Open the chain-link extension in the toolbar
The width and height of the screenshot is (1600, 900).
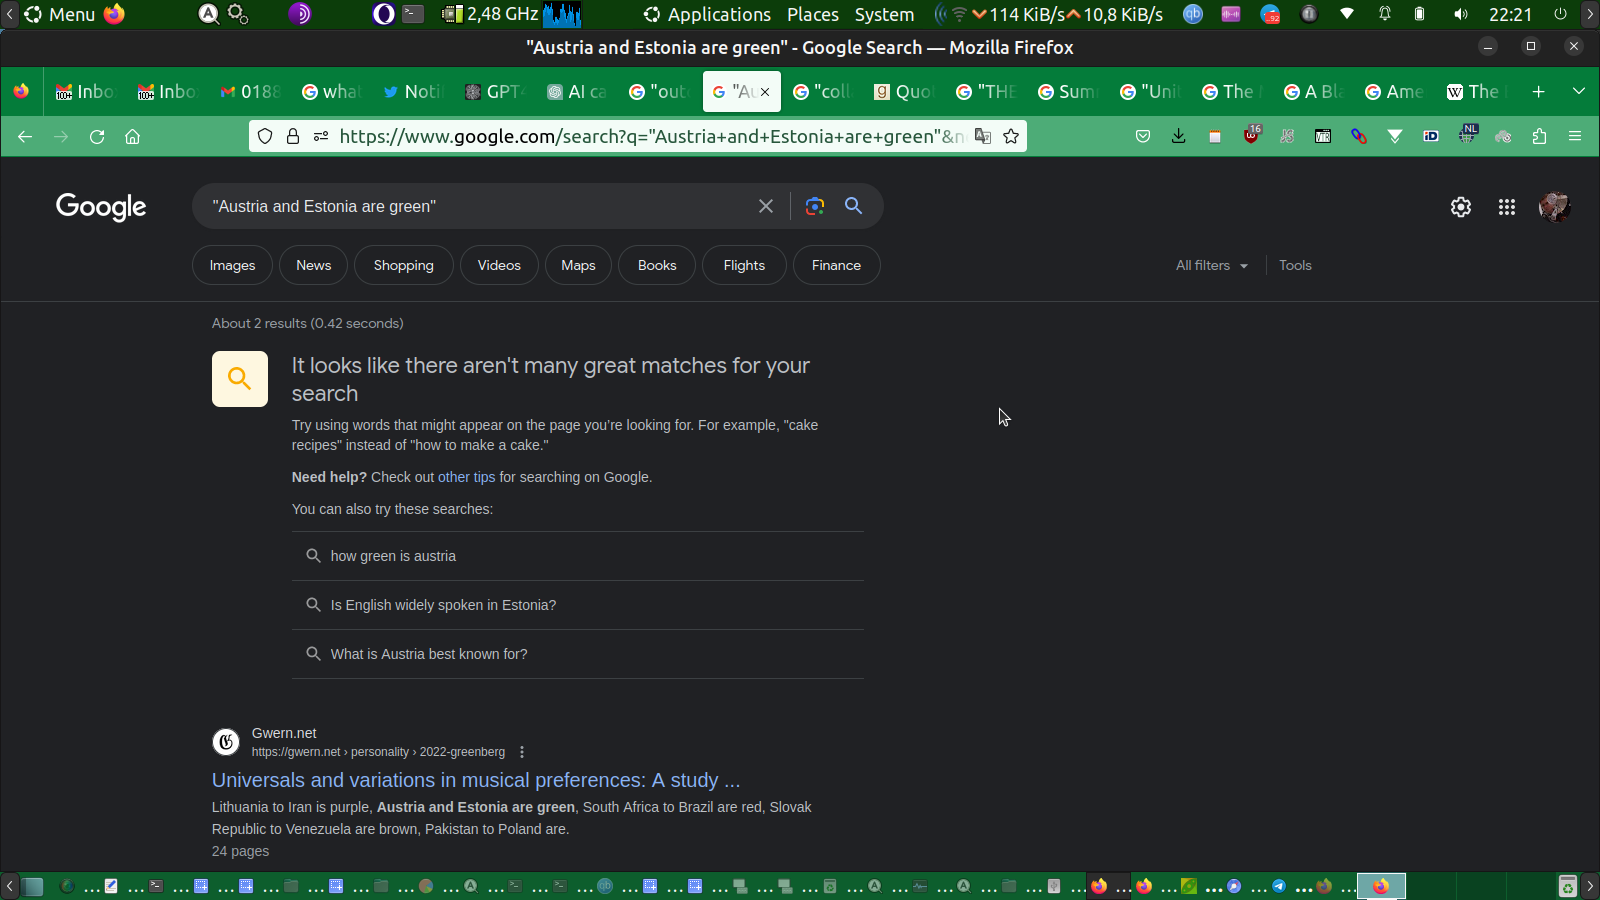[1359, 136]
